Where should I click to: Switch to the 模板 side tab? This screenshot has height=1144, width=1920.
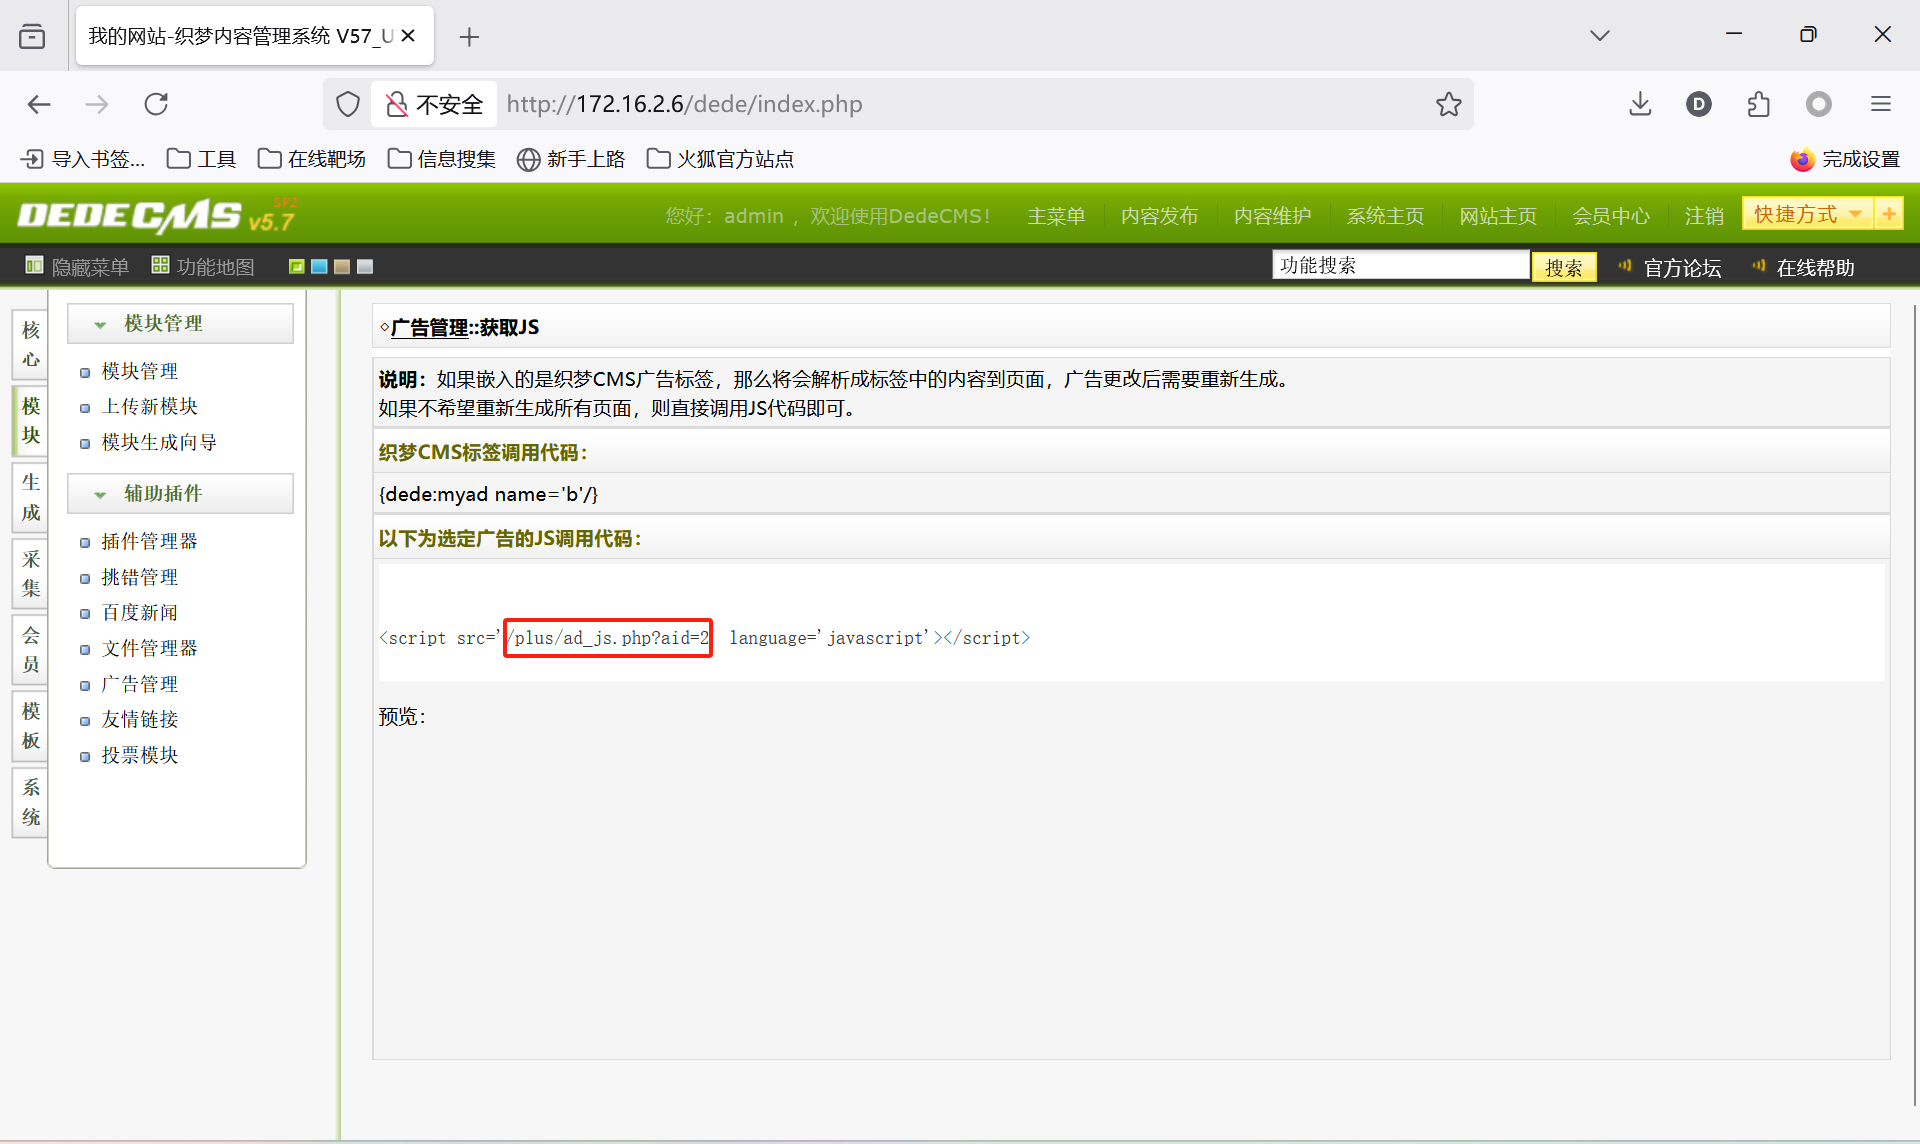pyautogui.click(x=31, y=725)
